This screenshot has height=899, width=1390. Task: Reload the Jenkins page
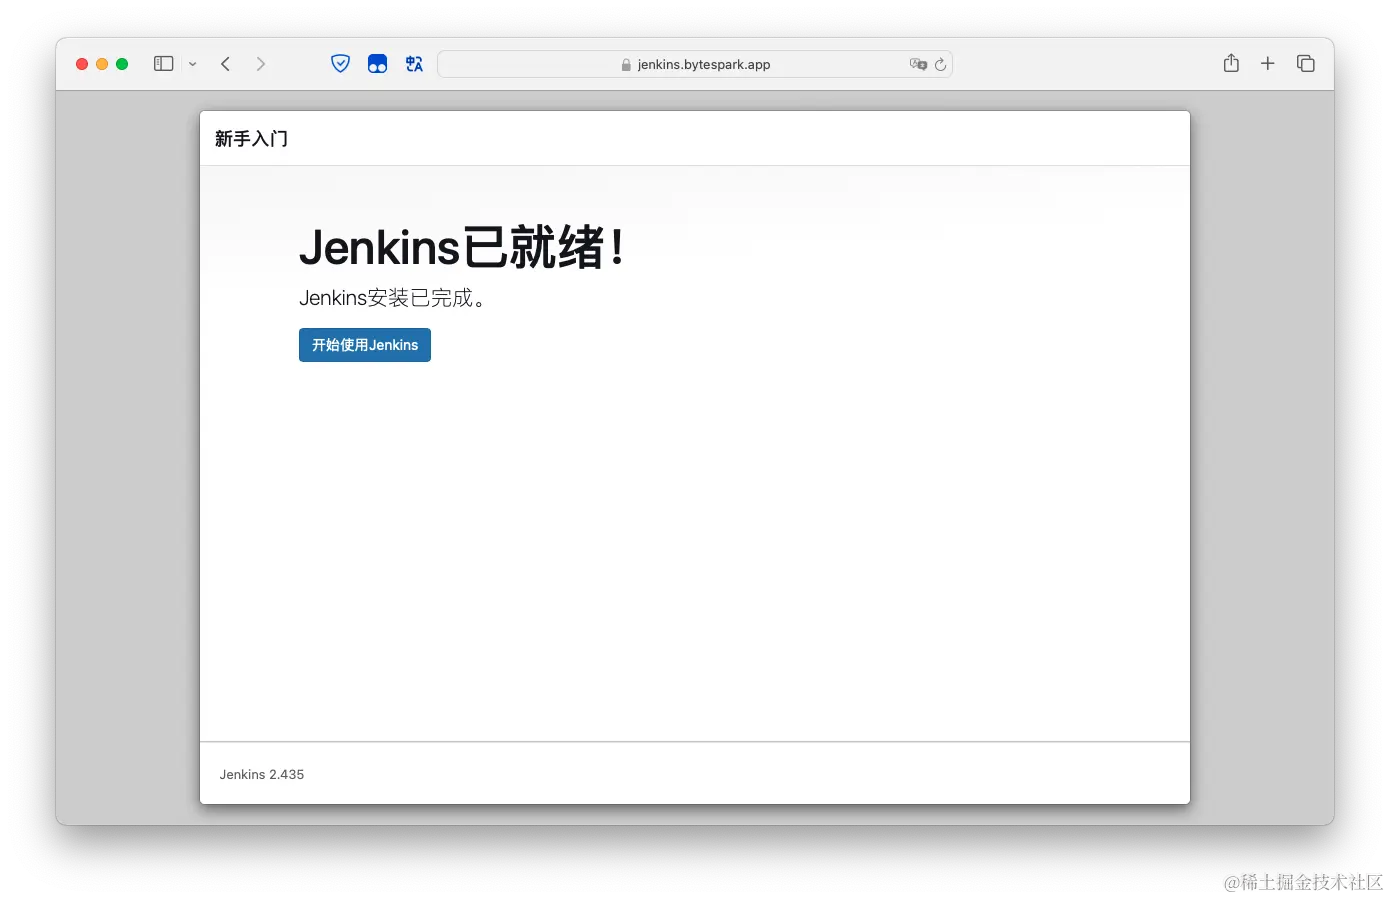point(940,64)
